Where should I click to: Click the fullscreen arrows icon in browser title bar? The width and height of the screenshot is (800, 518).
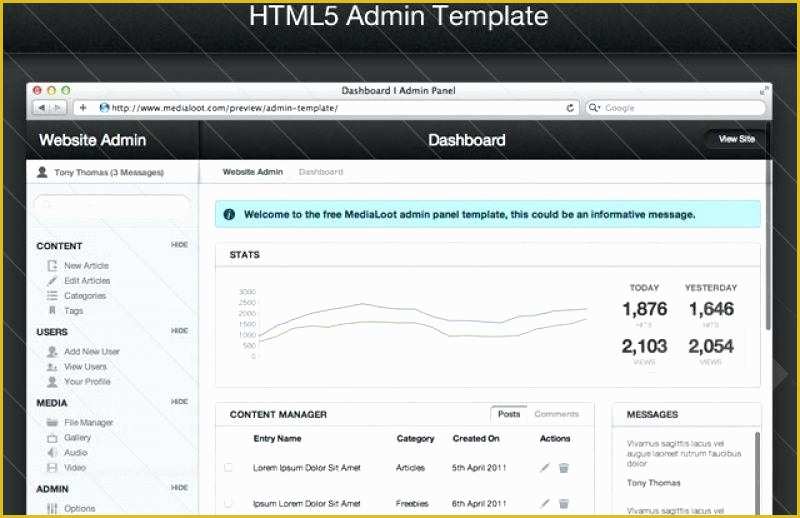[x=764, y=90]
